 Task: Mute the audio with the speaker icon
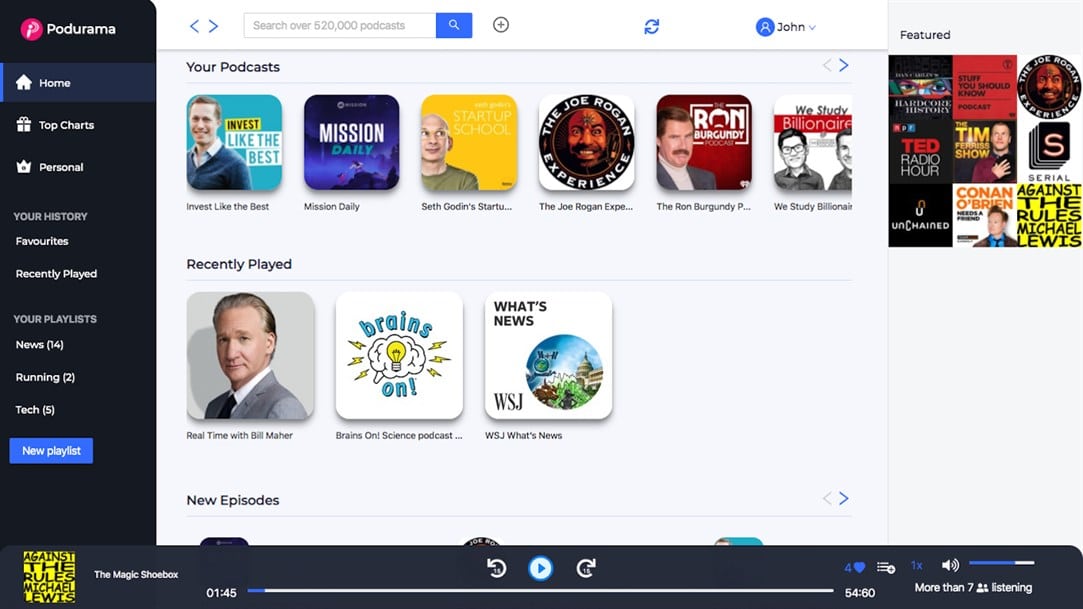coord(949,564)
